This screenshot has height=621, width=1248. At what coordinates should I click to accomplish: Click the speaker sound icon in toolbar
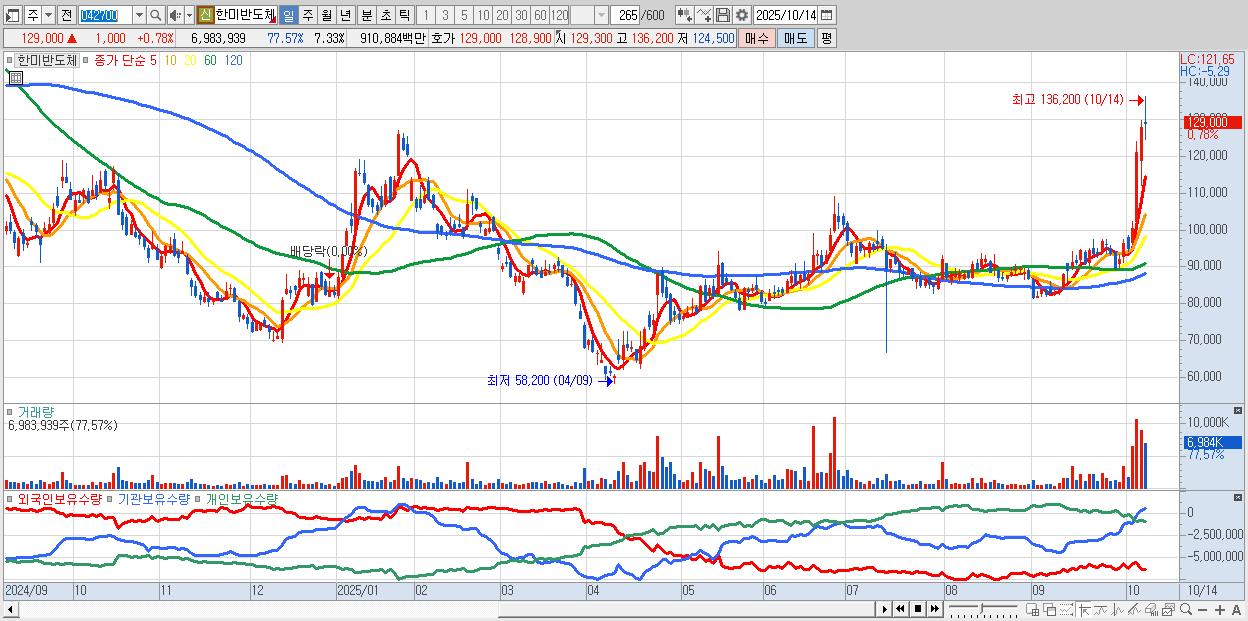(175, 16)
